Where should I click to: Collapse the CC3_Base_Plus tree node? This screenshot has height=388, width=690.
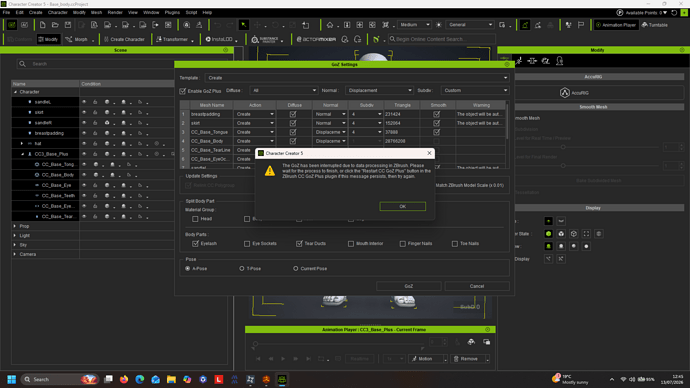pos(22,154)
